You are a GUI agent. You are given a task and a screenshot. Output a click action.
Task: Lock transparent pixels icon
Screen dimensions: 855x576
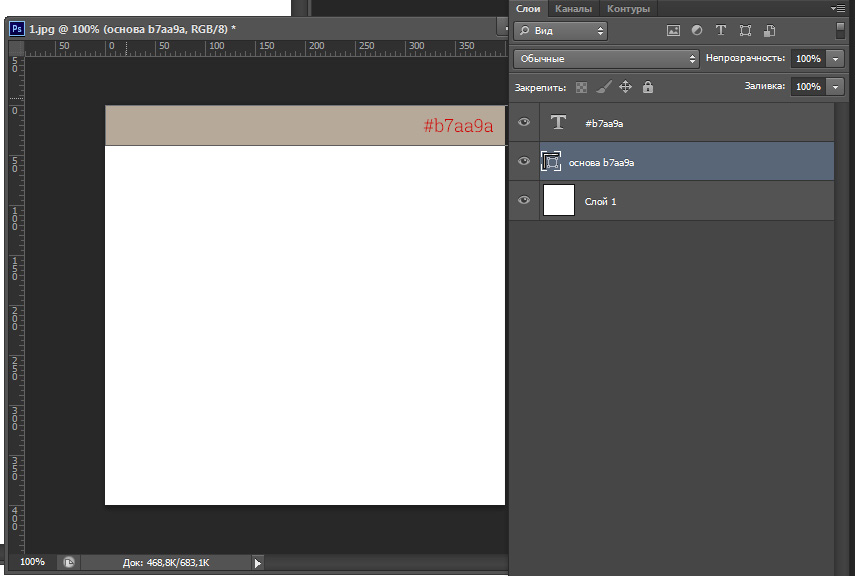pyautogui.click(x=582, y=87)
